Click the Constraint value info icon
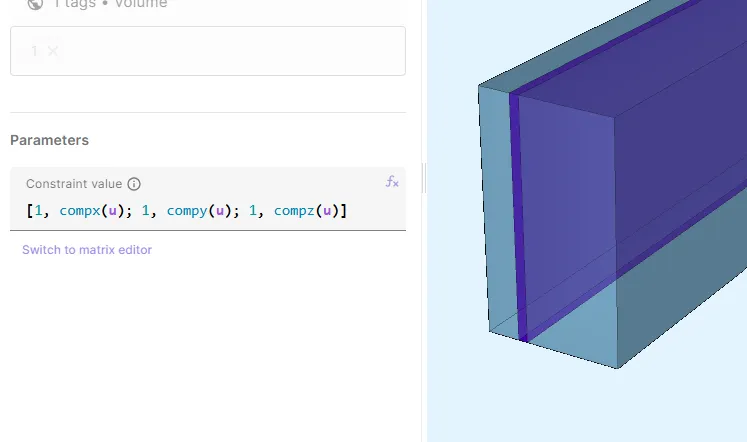 134,184
